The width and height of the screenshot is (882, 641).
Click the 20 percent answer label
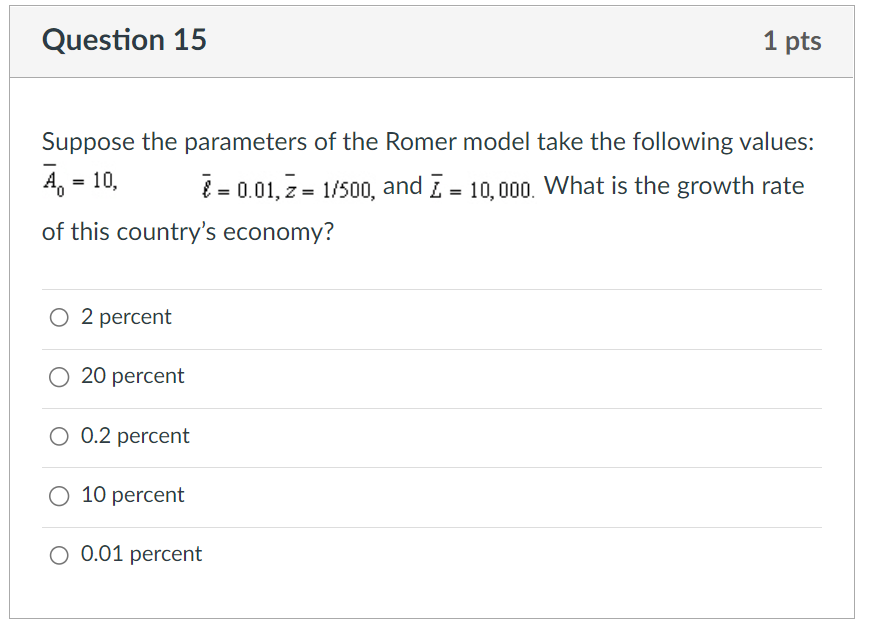[132, 377]
